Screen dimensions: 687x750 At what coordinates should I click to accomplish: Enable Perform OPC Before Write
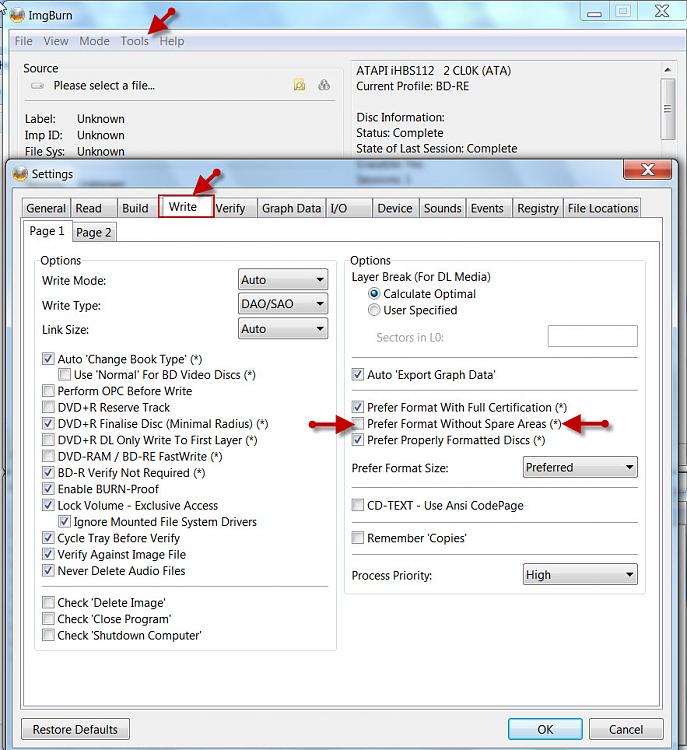click(48, 391)
